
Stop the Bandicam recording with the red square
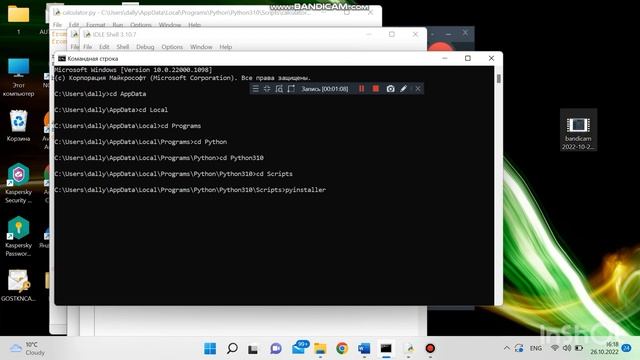376,89
